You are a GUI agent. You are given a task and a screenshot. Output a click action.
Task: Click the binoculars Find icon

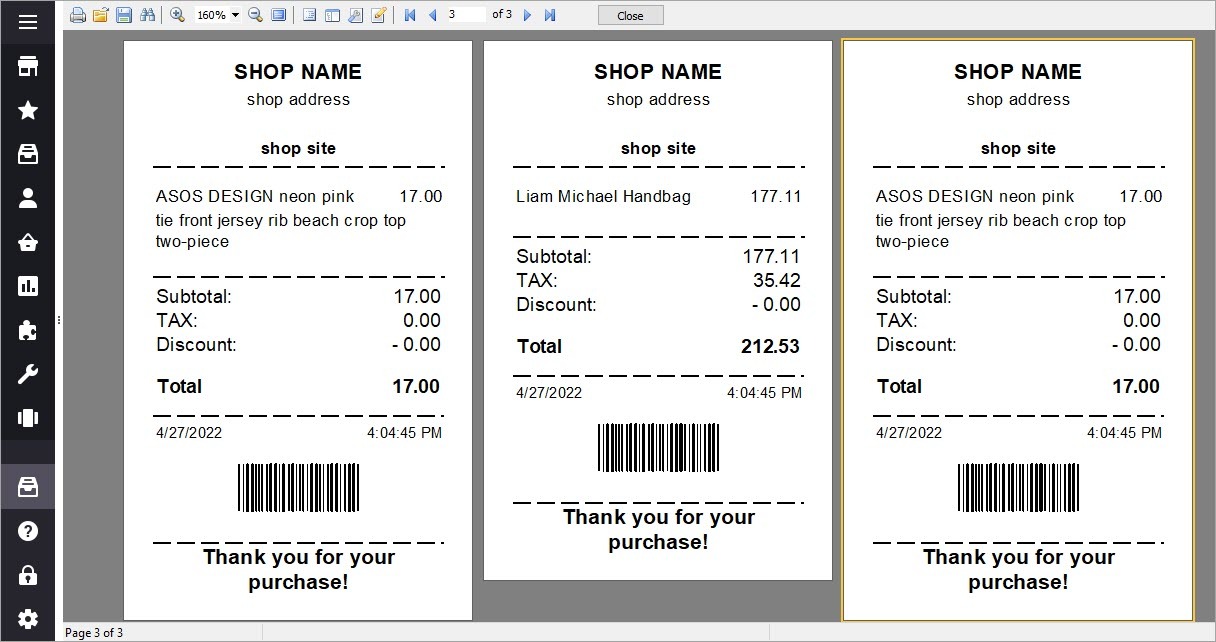coord(148,15)
